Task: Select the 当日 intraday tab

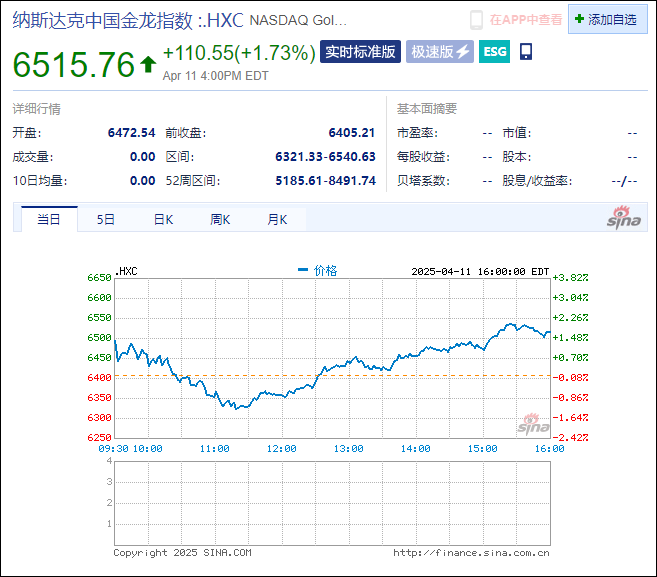Action: tap(49, 219)
